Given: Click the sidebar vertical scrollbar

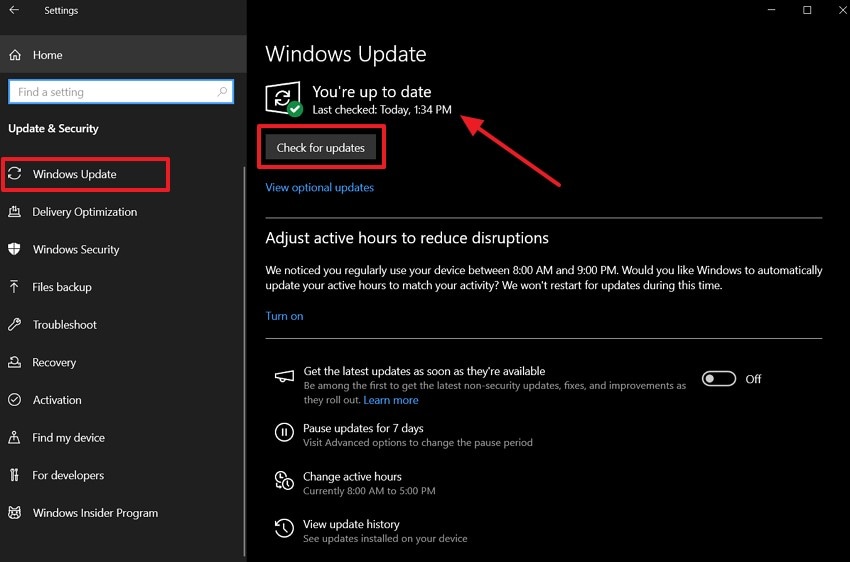Looking at the screenshot, I should click(244, 361).
